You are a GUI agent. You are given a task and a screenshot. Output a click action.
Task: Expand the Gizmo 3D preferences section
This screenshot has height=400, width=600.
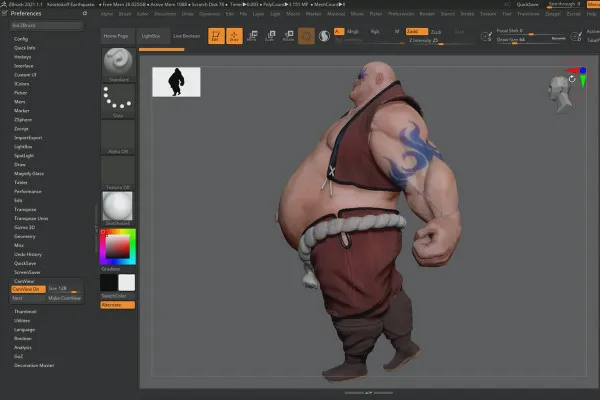(x=24, y=227)
